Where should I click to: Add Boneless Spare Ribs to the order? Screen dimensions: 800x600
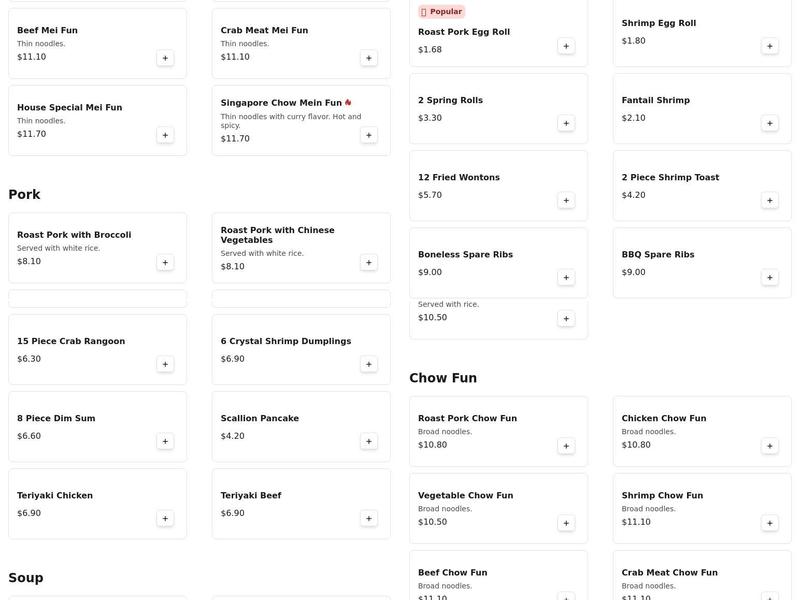point(566,277)
